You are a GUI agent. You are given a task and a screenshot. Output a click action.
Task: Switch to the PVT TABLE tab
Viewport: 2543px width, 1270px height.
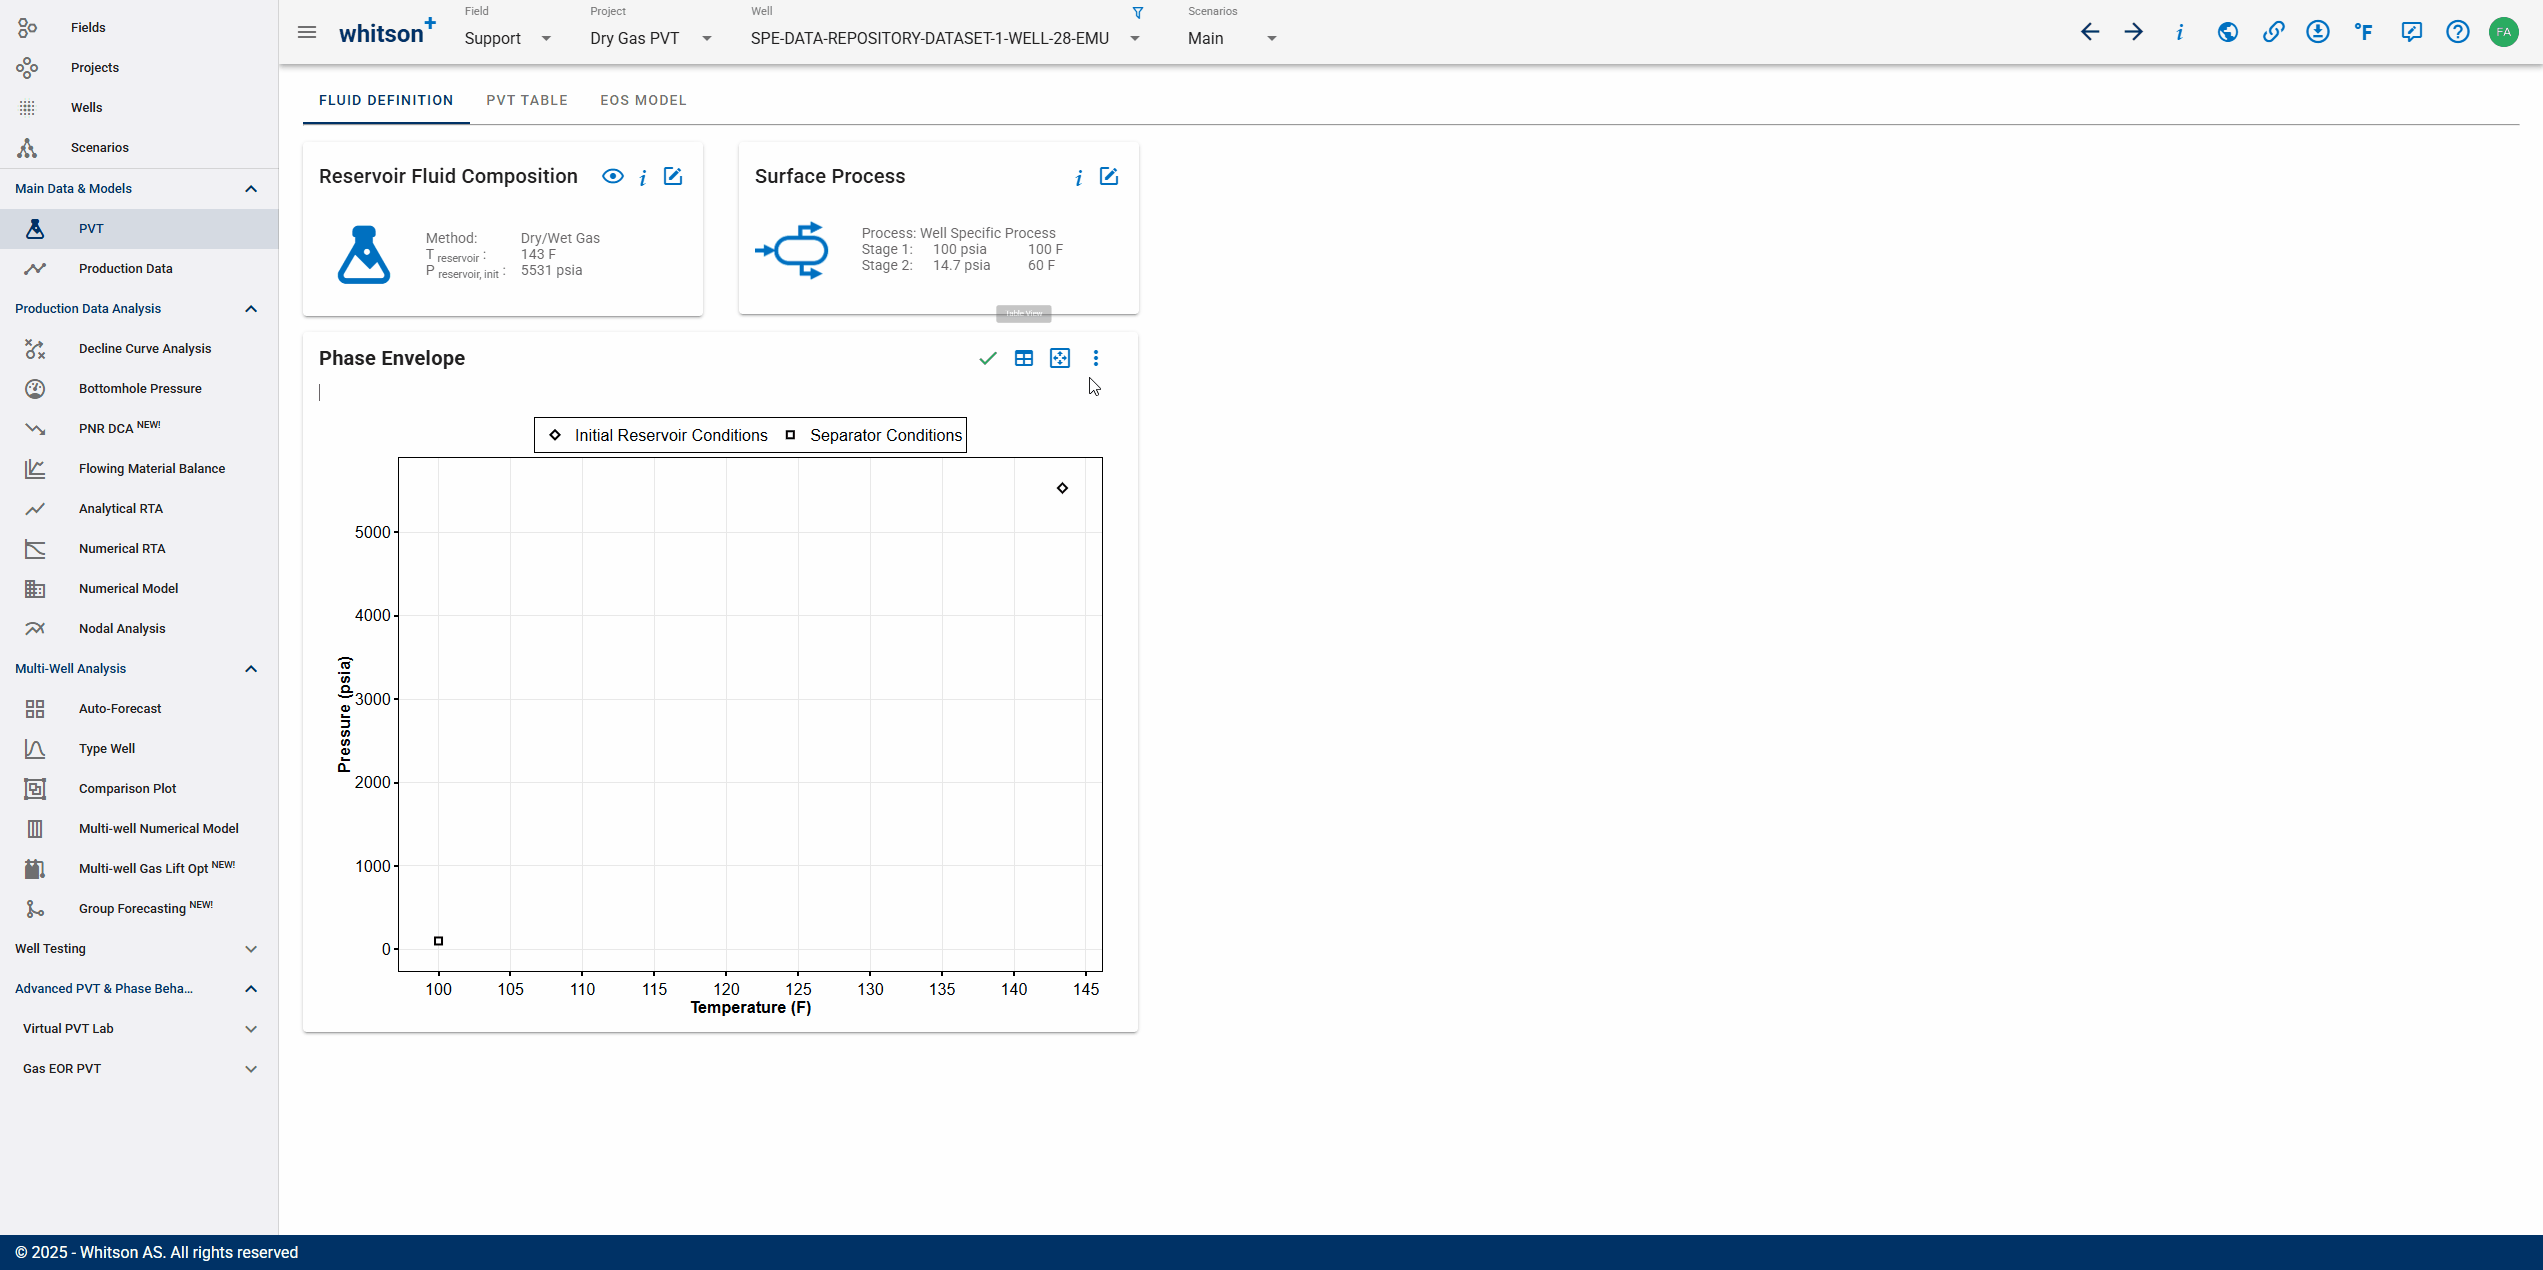point(527,101)
